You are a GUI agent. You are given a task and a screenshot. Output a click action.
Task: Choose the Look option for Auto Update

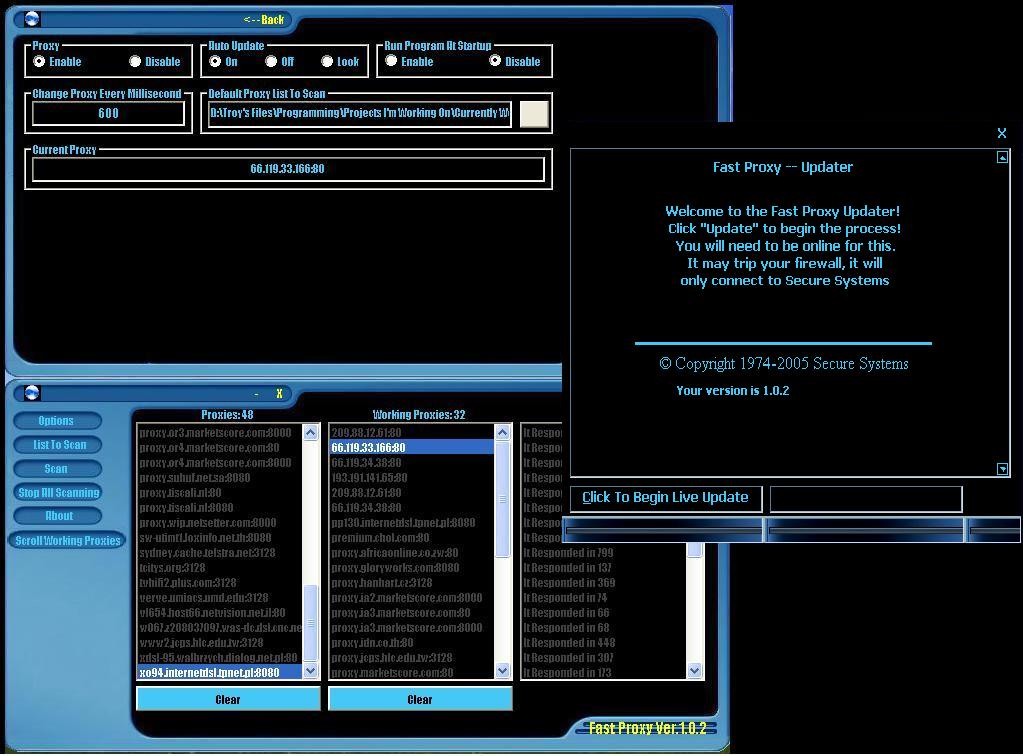(x=327, y=61)
